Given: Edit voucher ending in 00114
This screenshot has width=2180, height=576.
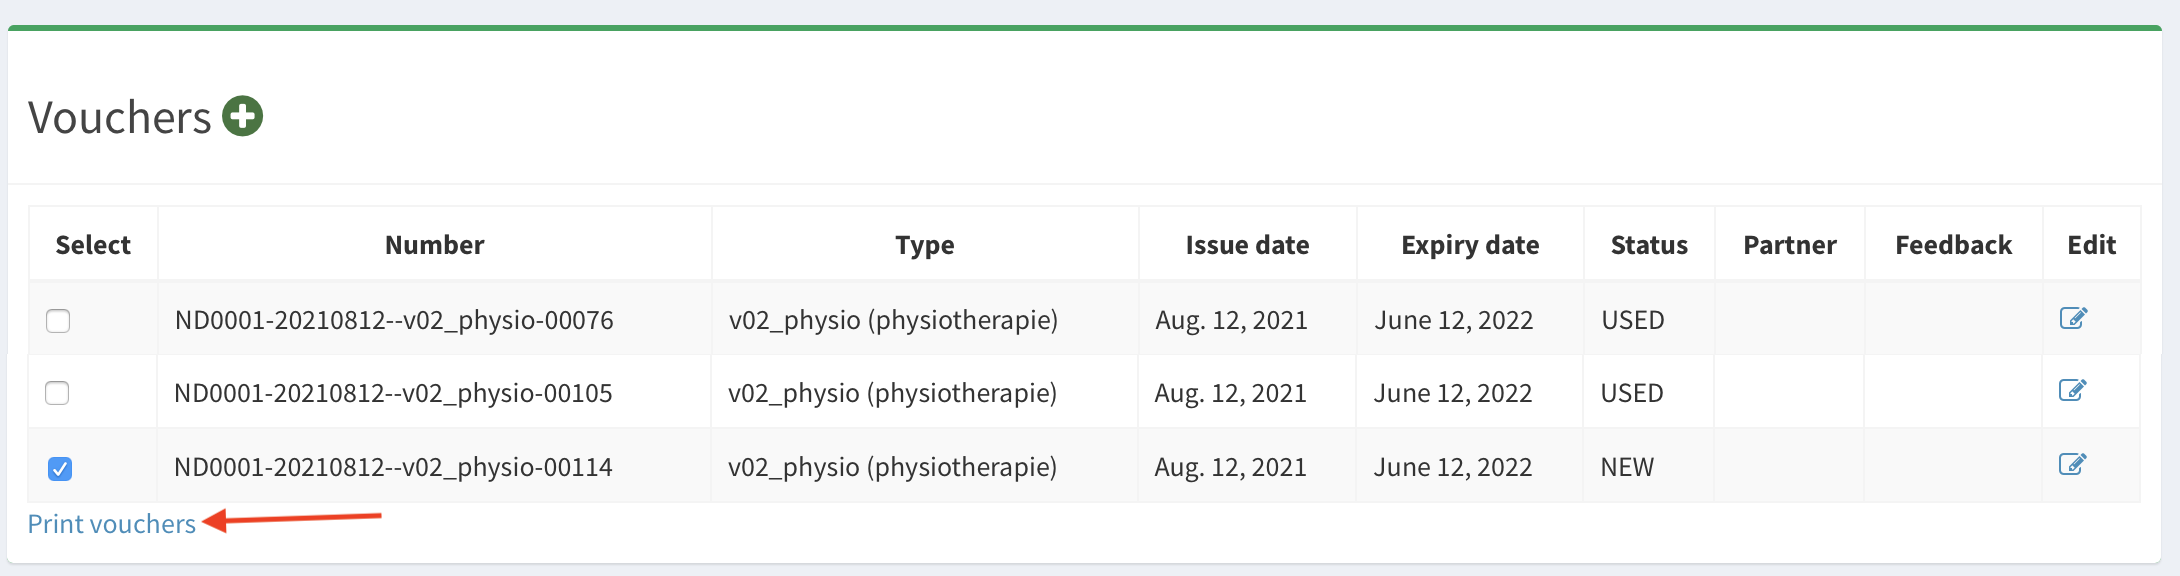Looking at the screenshot, I should click(x=2072, y=464).
